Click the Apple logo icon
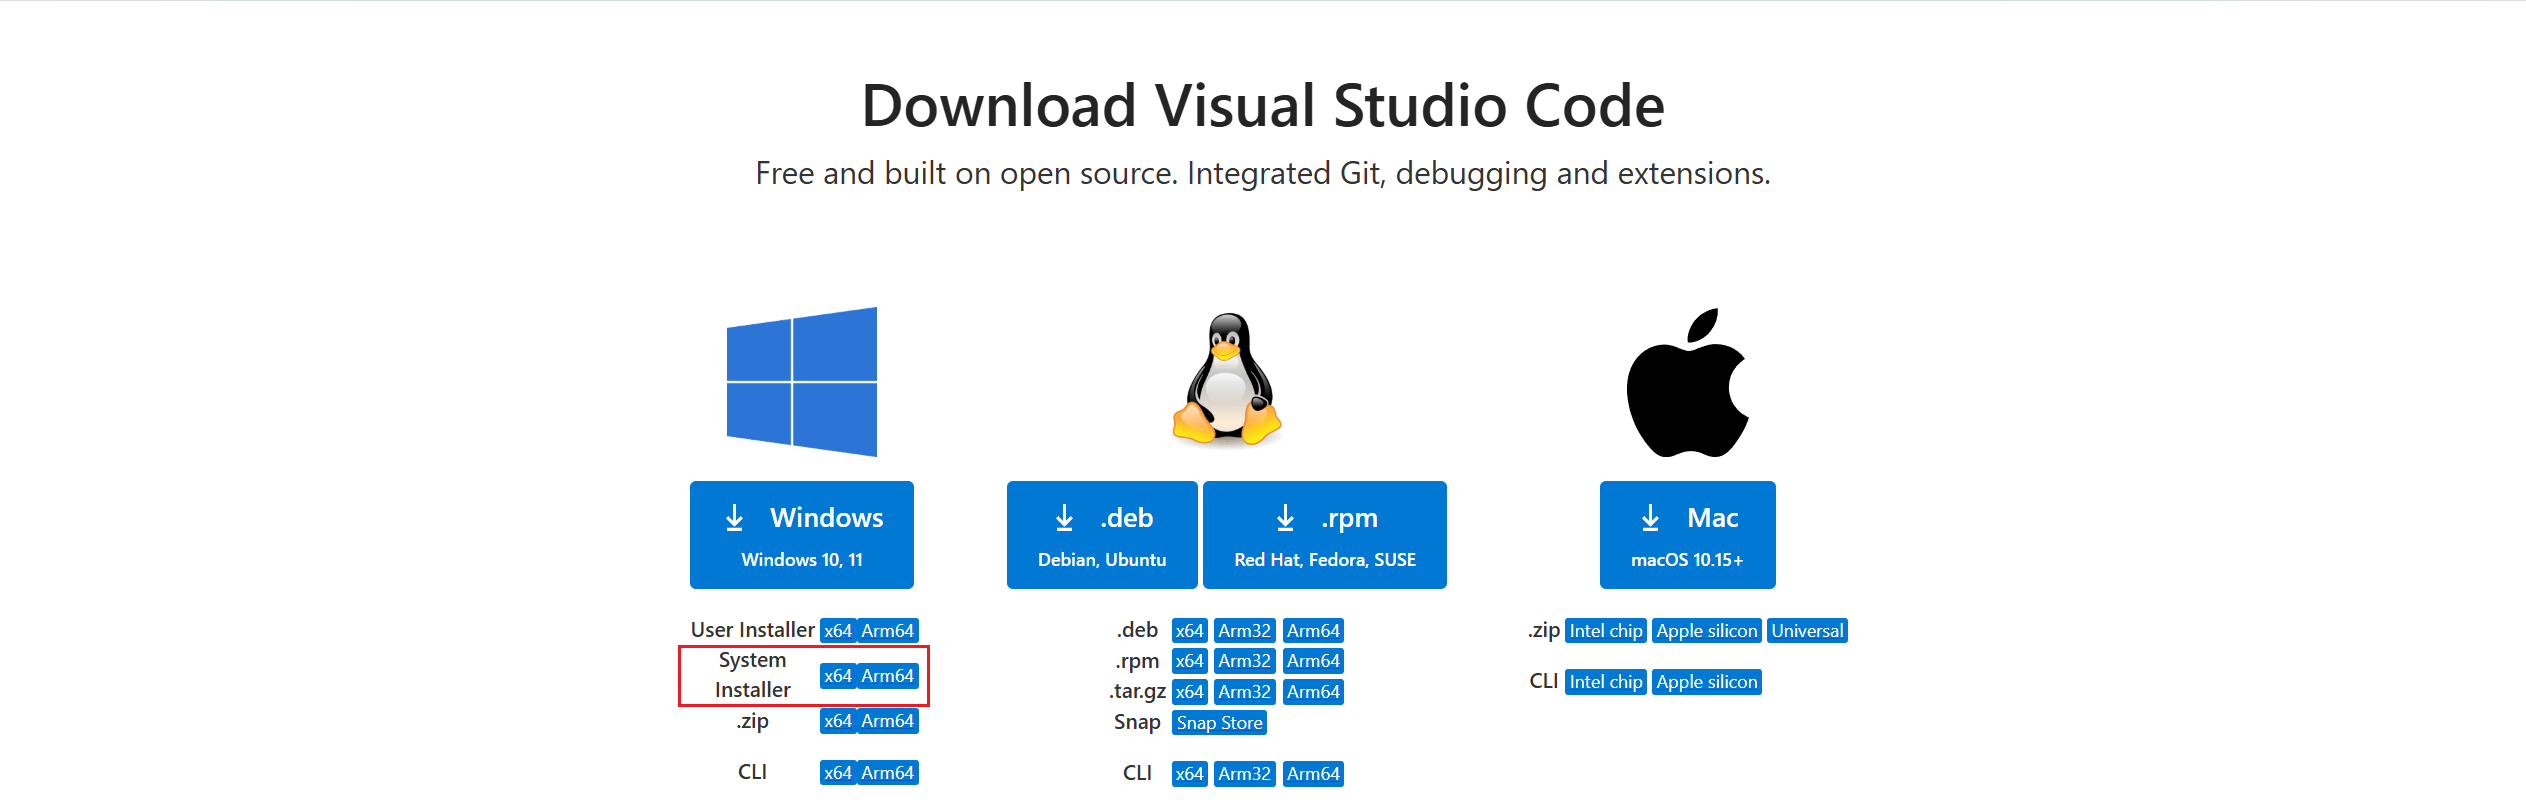Screen dimensions: 2526x806 [x=1688, y=382]
